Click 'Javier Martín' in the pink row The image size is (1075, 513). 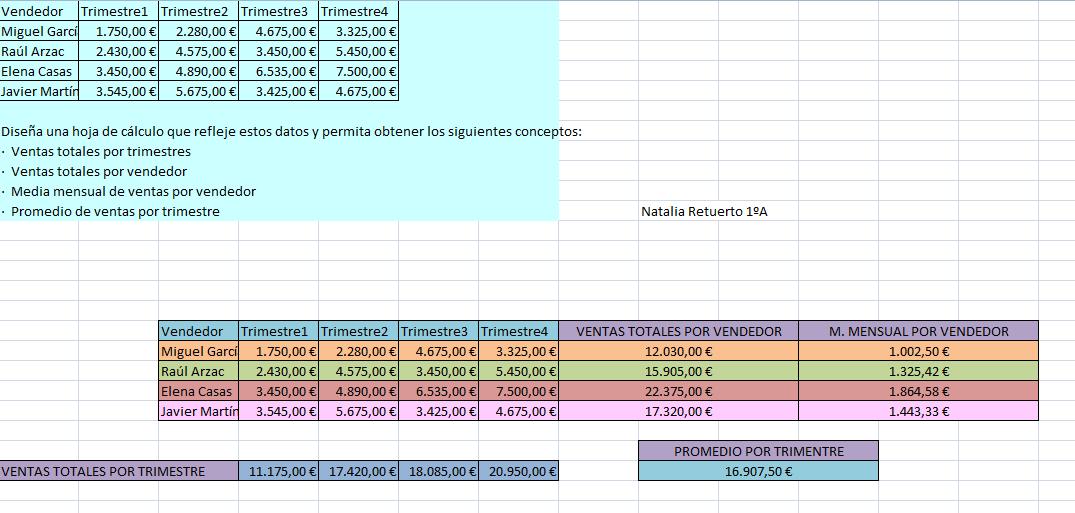click(x=199, y=411)
